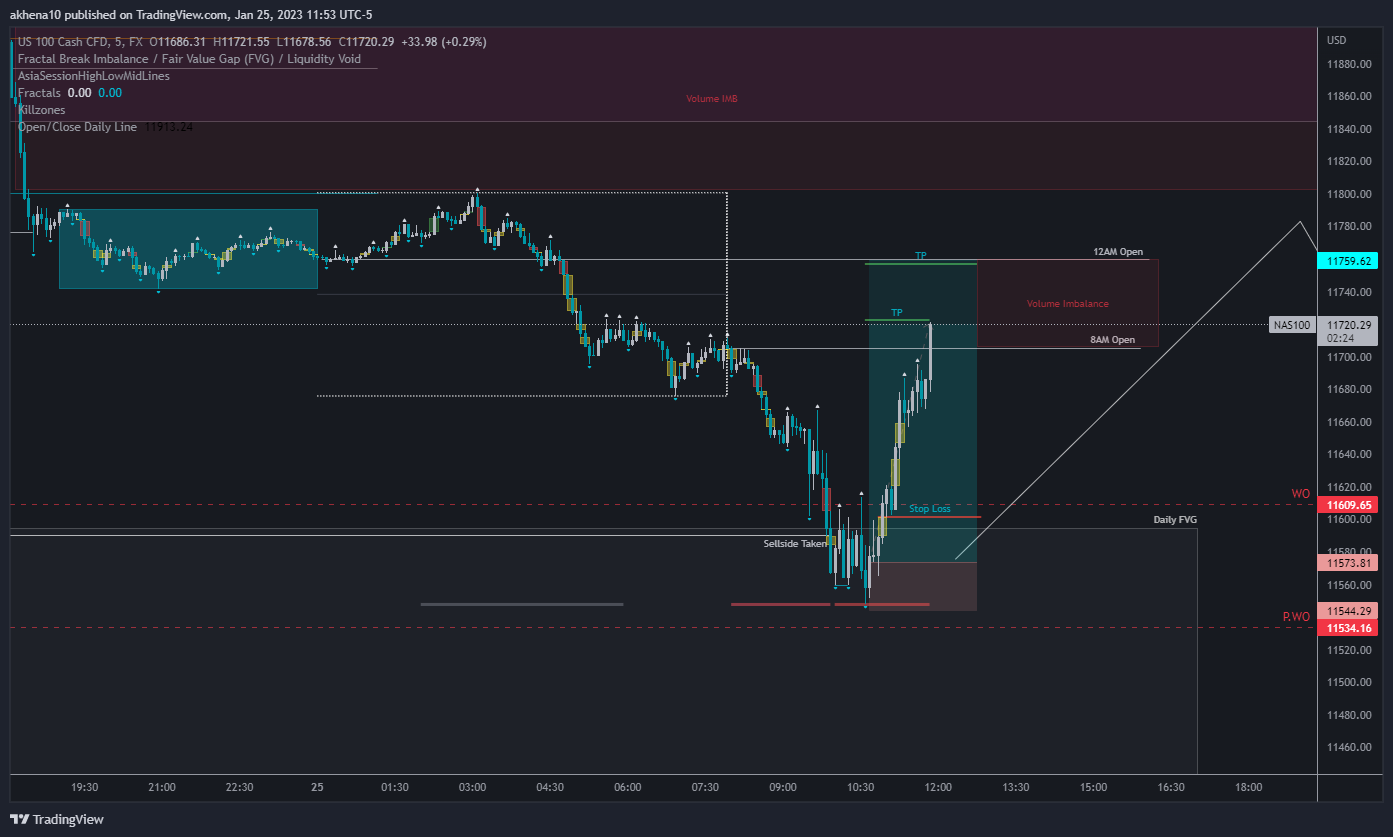The width and height of the screenshot is (1393, 837).
Task: Click the high price H11721.55 in the legend
Action: (243, 42)
